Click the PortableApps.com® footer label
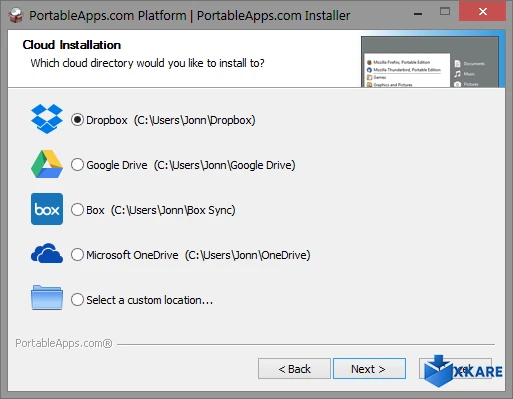 pos(64,343)
